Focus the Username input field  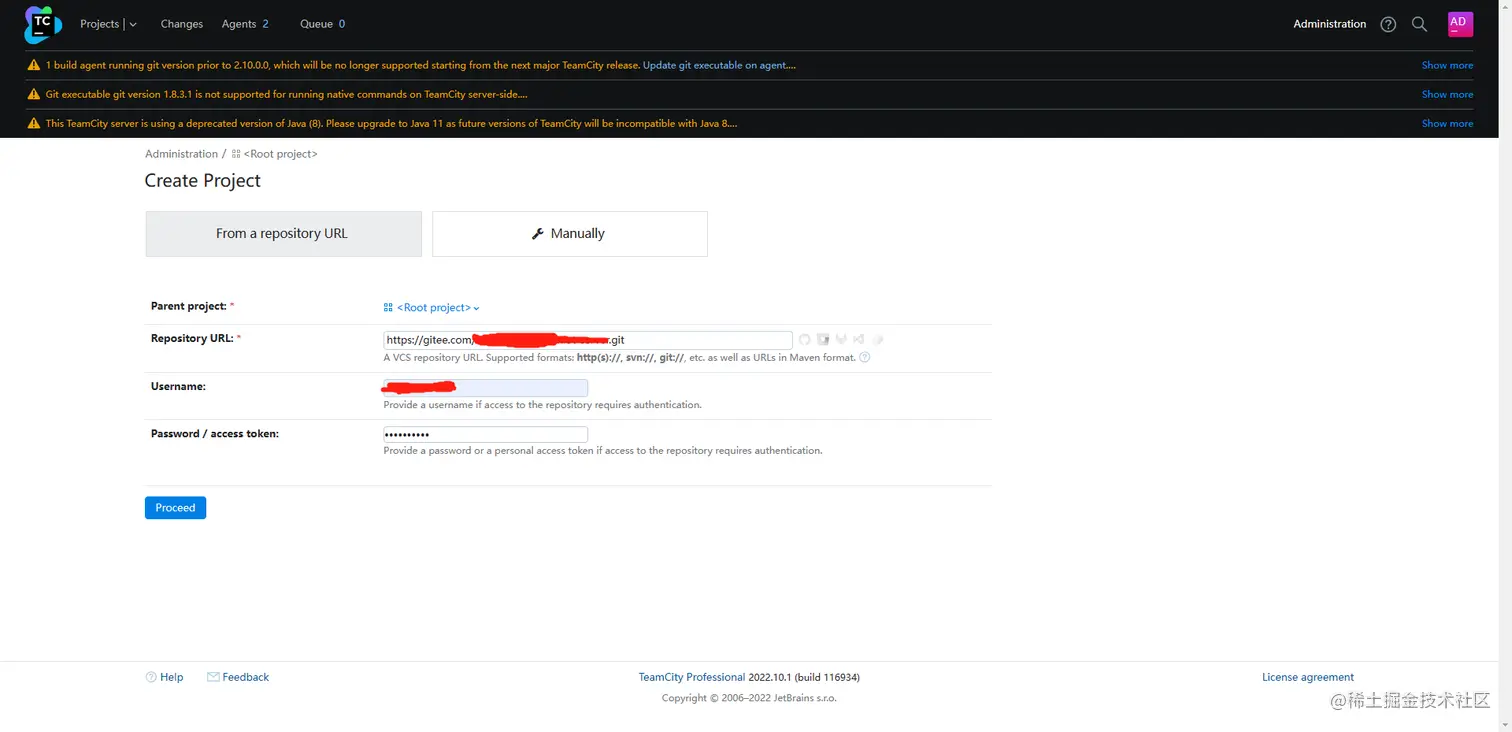click(486, 388)
